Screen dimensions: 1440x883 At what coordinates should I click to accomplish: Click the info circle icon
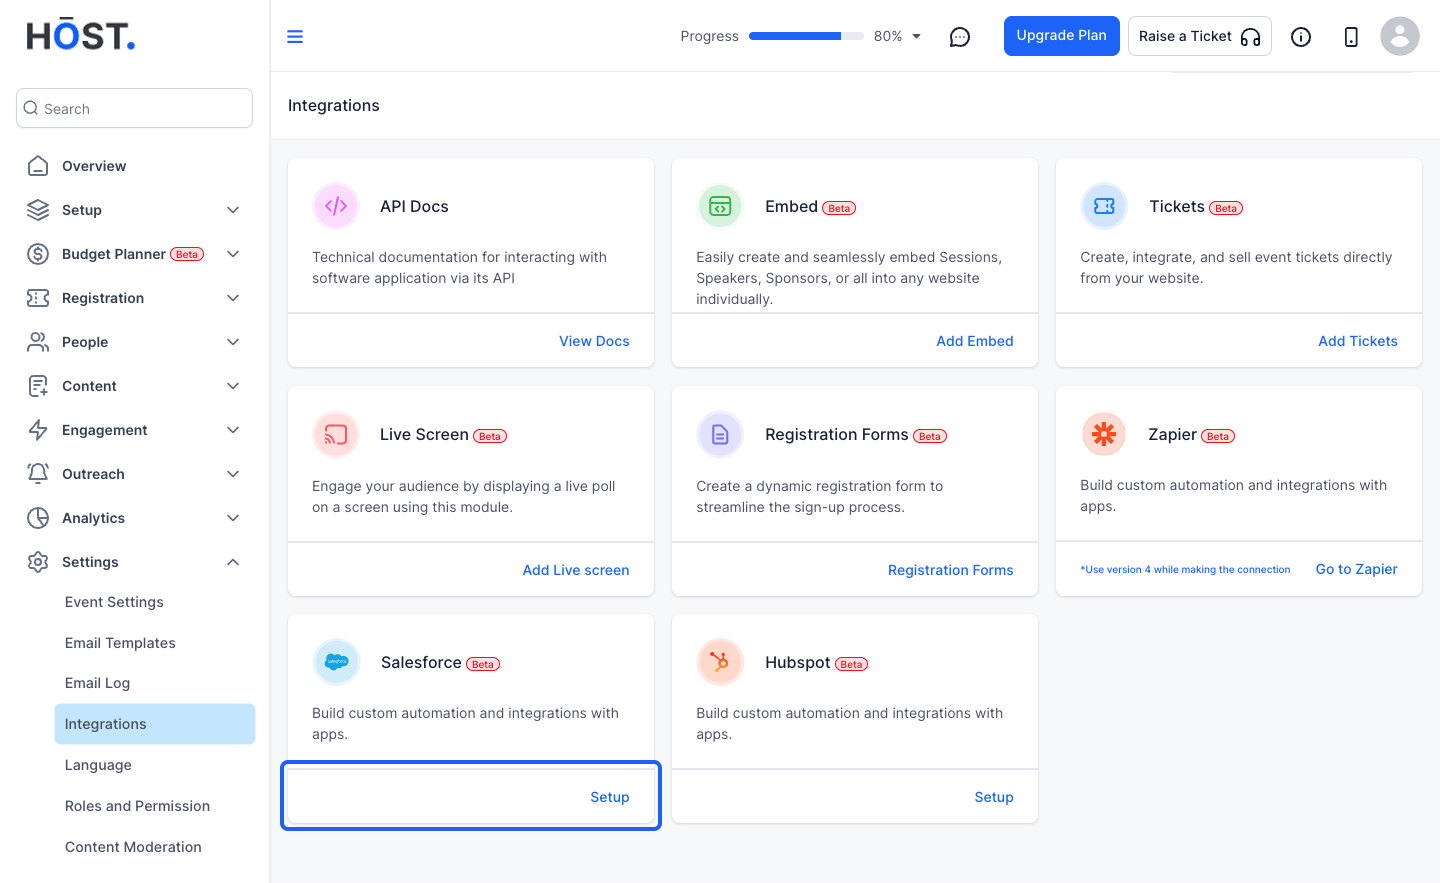pyautogui.click(x=1301, y=37)
